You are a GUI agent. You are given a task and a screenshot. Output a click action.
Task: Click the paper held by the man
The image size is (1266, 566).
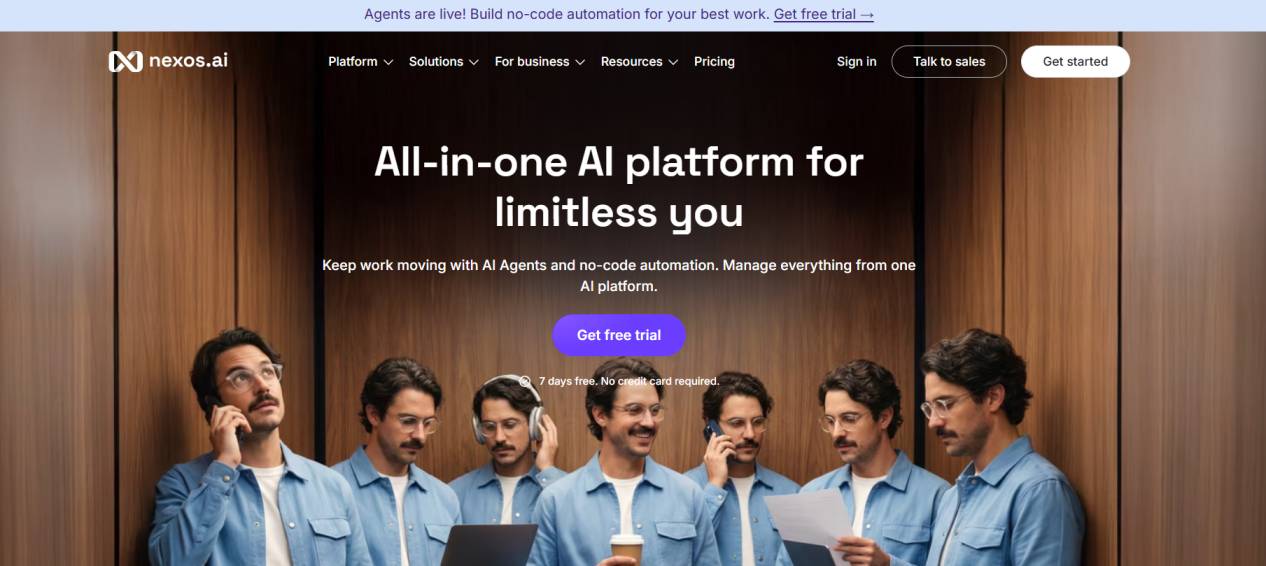tap(810, 527)
